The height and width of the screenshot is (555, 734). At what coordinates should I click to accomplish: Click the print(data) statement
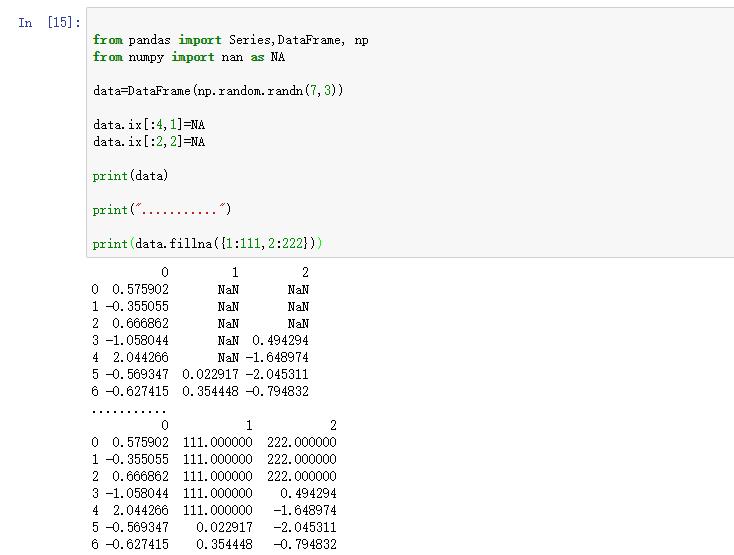131,176
